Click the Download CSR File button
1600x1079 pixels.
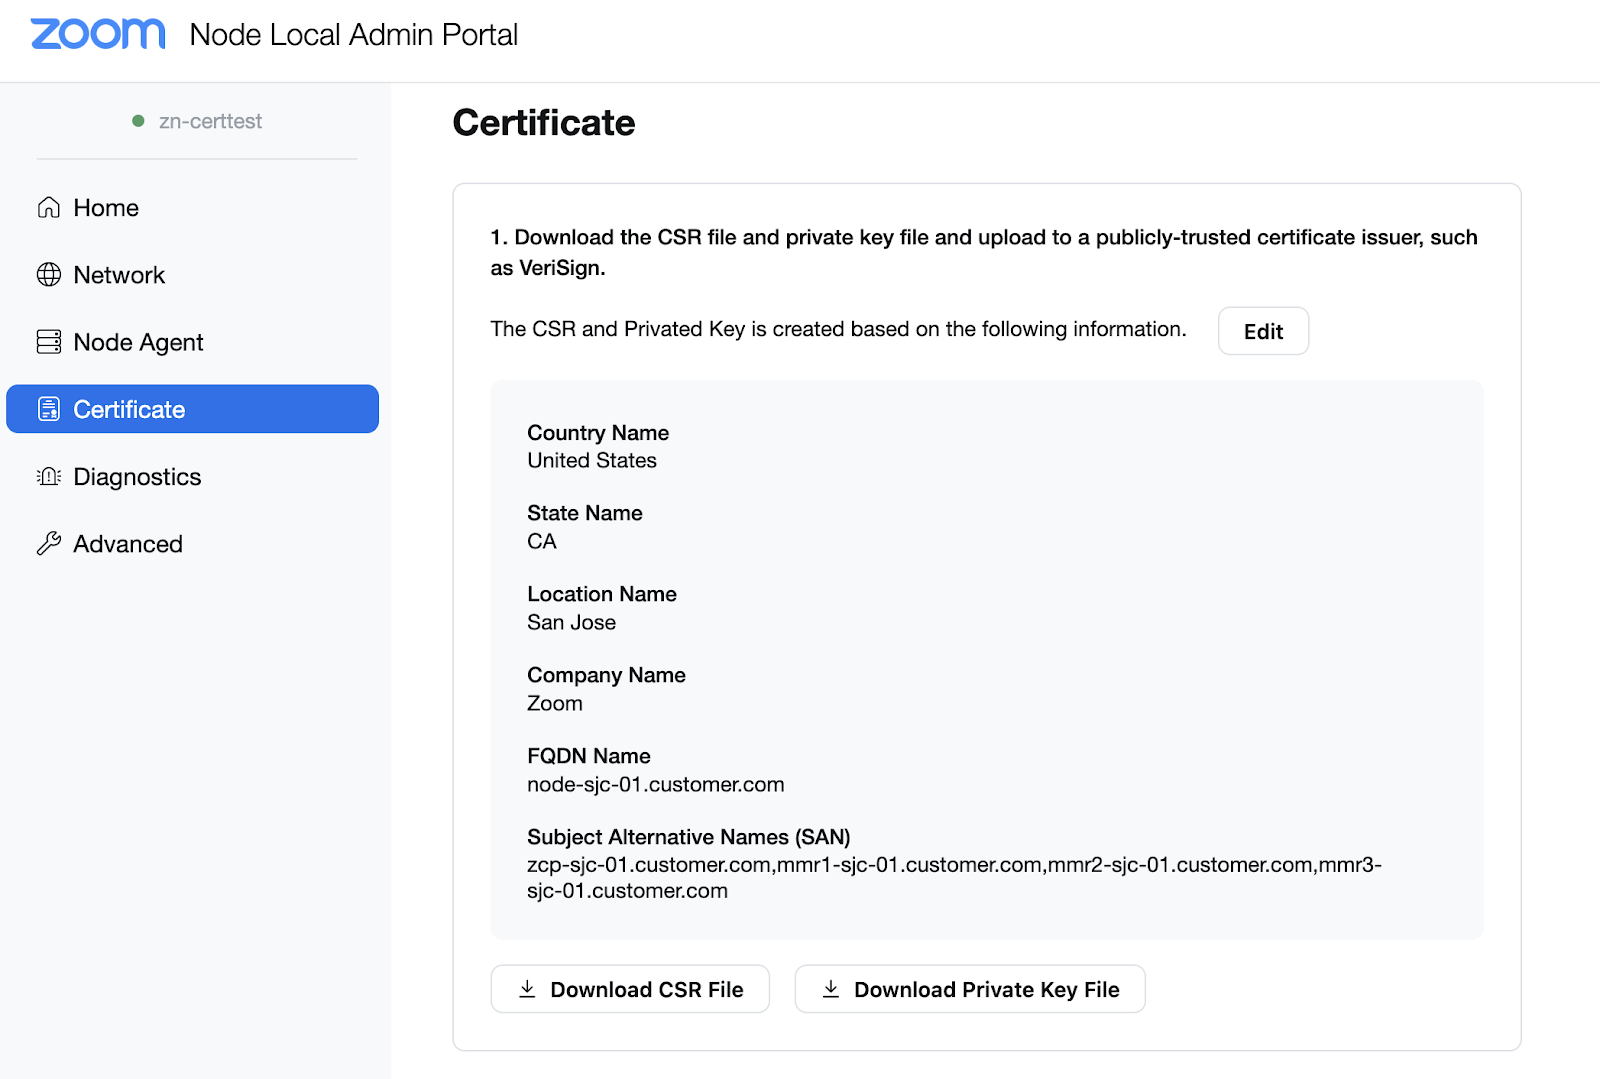pos(630,989)
